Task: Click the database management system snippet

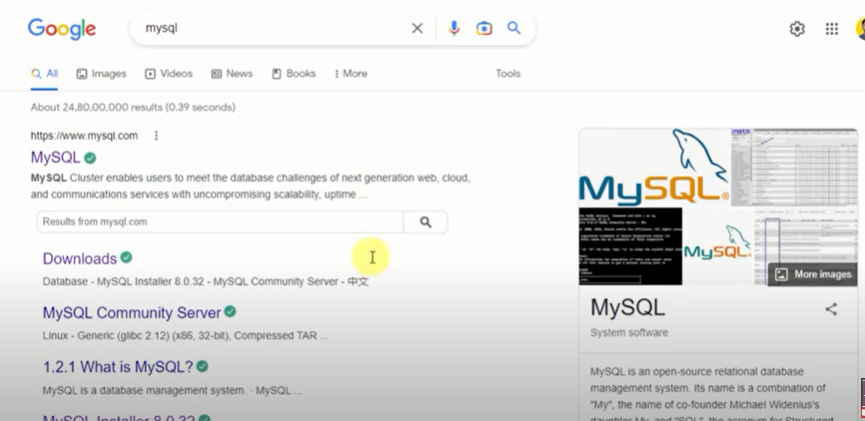Action: 172,391
